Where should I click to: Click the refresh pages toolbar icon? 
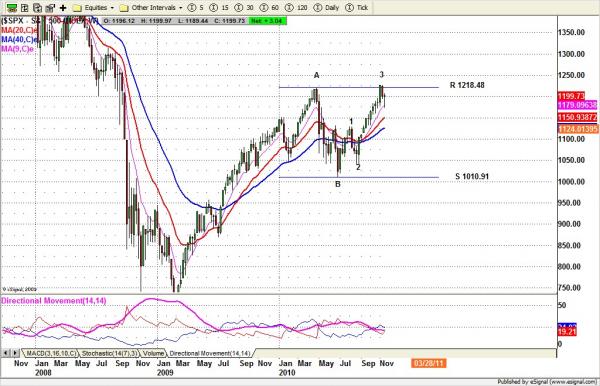click(x=37, y=8)
